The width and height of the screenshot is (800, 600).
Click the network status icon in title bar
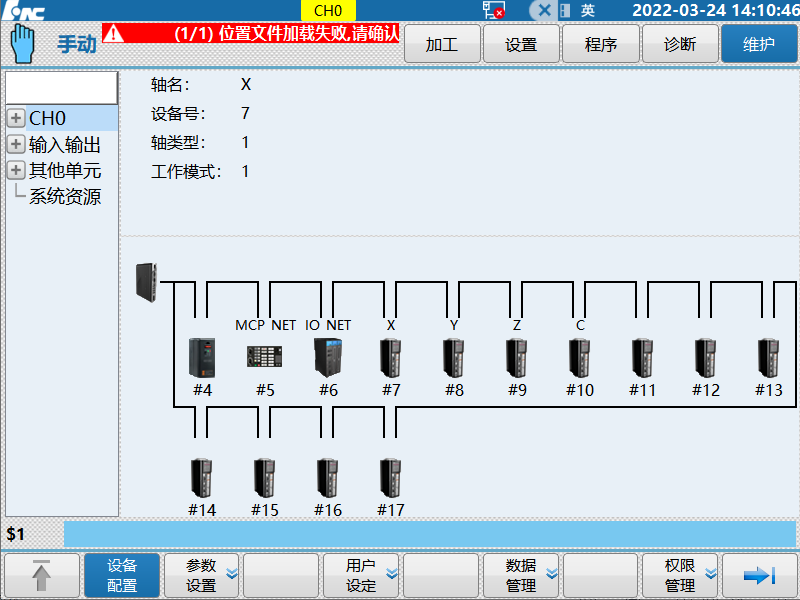[490, 10]
